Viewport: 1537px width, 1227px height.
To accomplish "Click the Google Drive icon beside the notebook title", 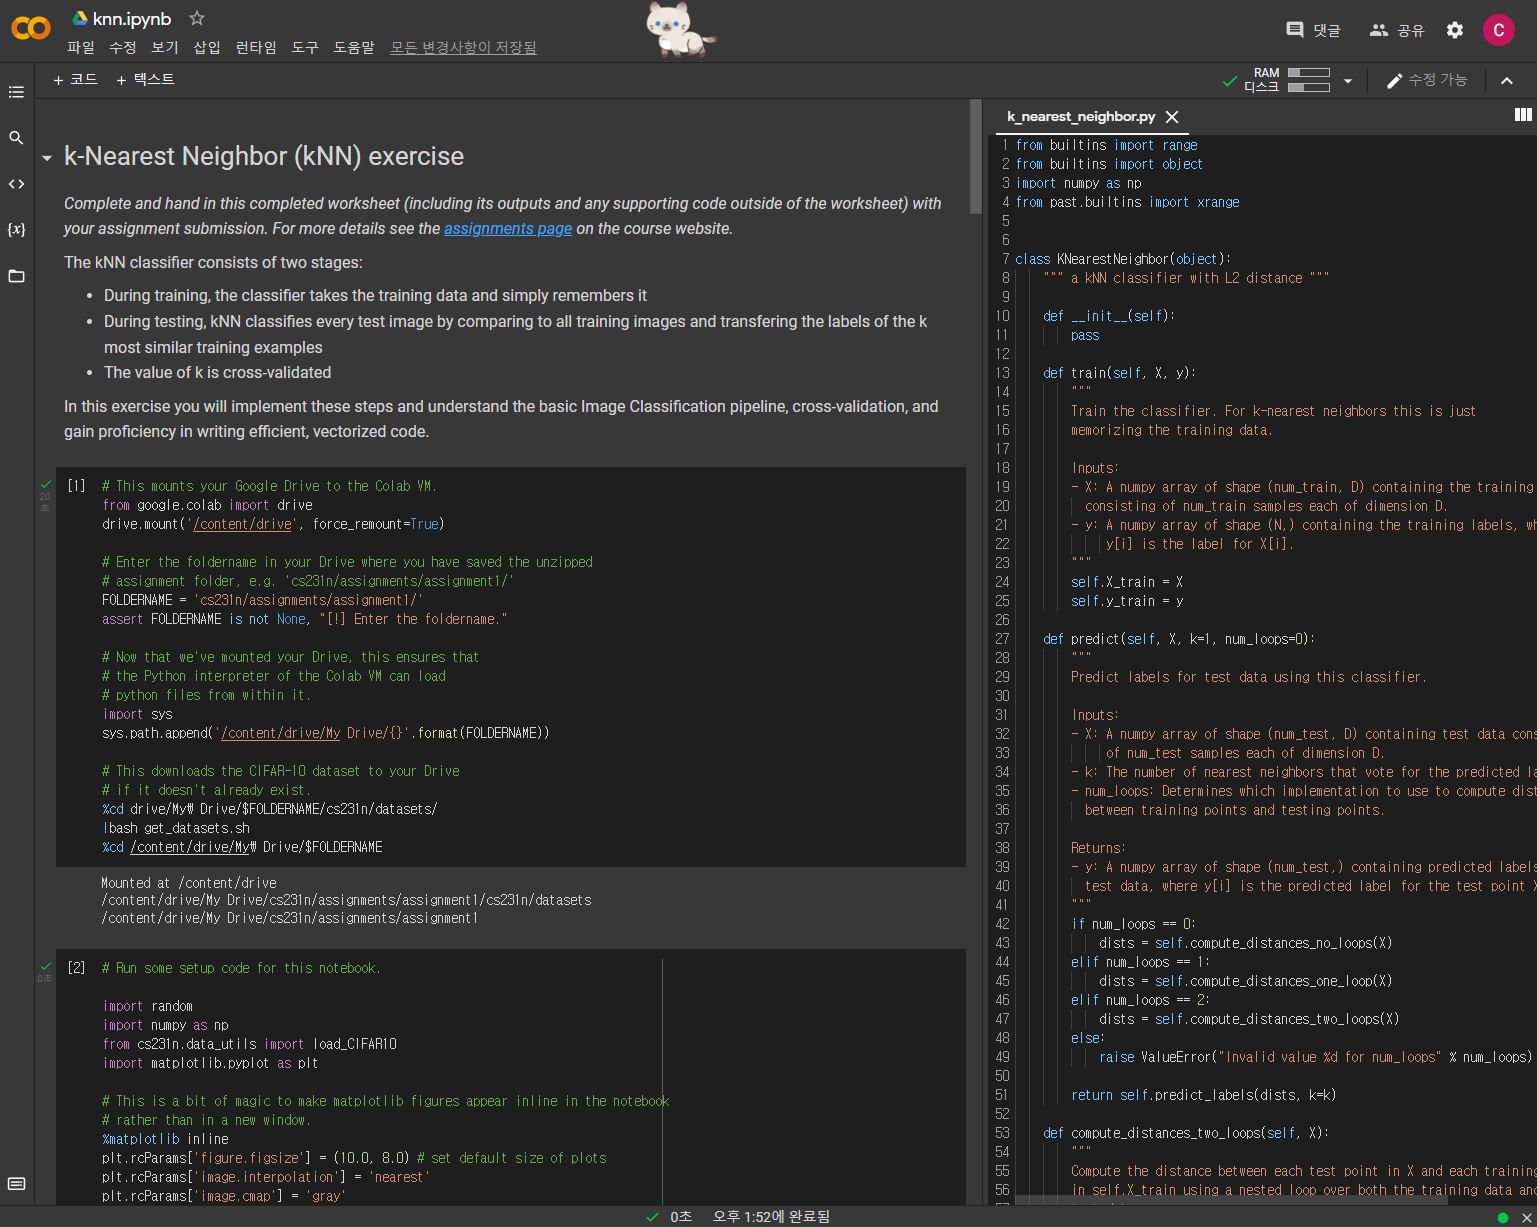I will [80, 18].
